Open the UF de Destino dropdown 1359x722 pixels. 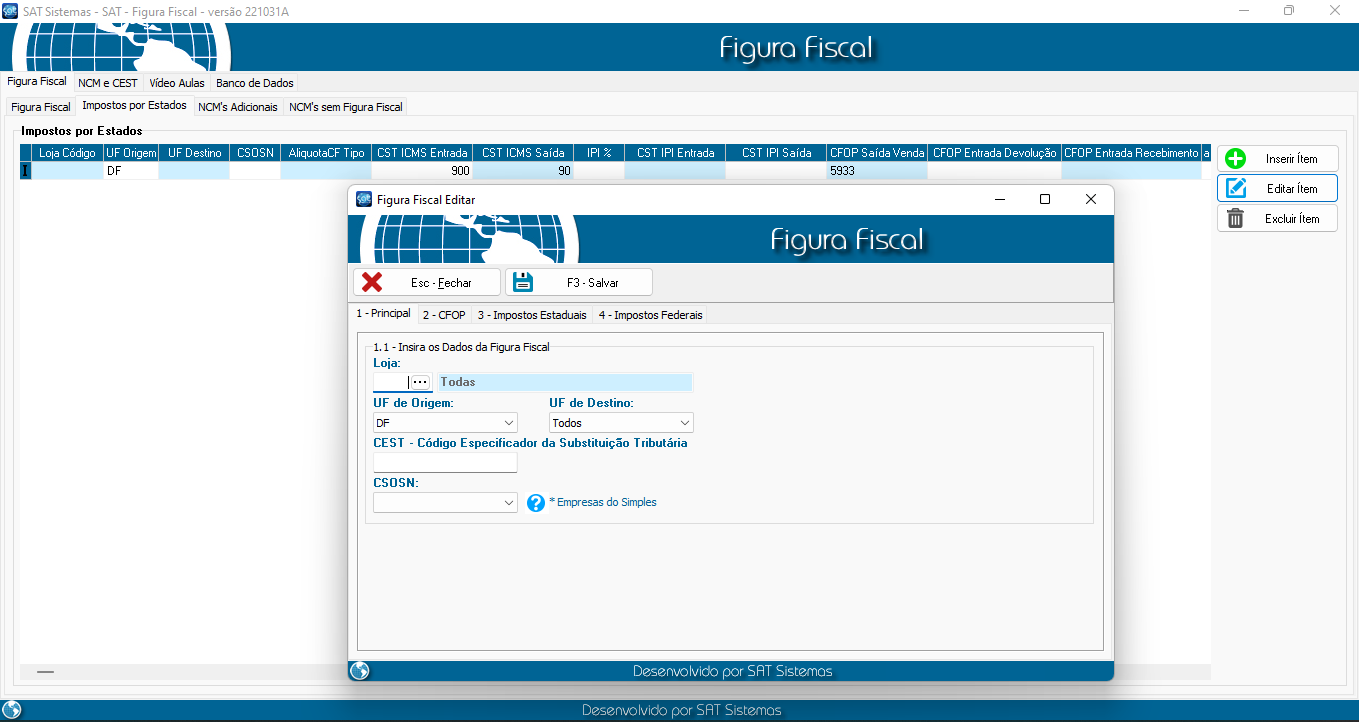684,423
